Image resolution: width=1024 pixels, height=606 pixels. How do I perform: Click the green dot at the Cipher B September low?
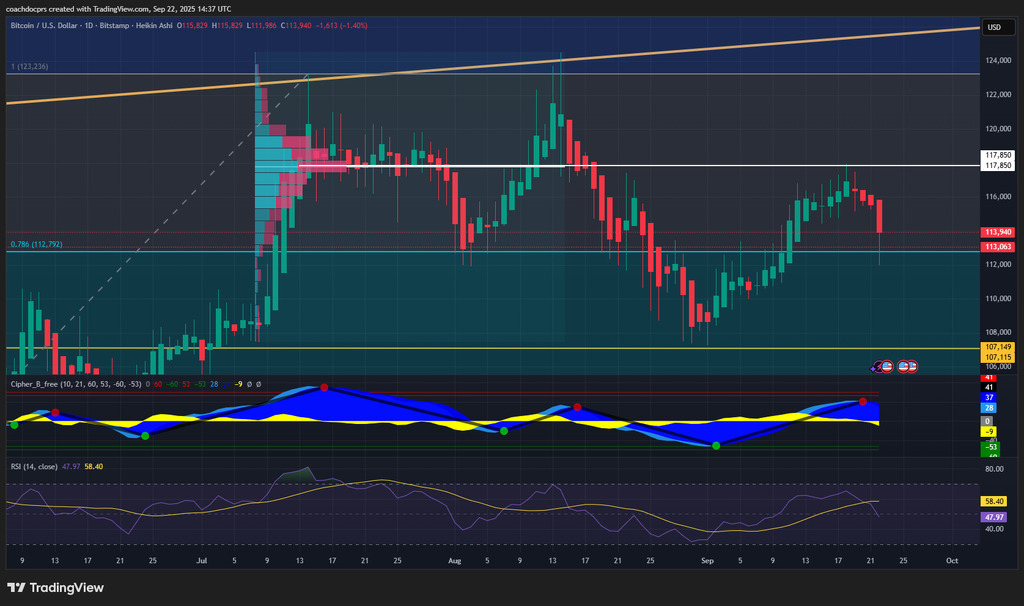[x=716, y=445]
